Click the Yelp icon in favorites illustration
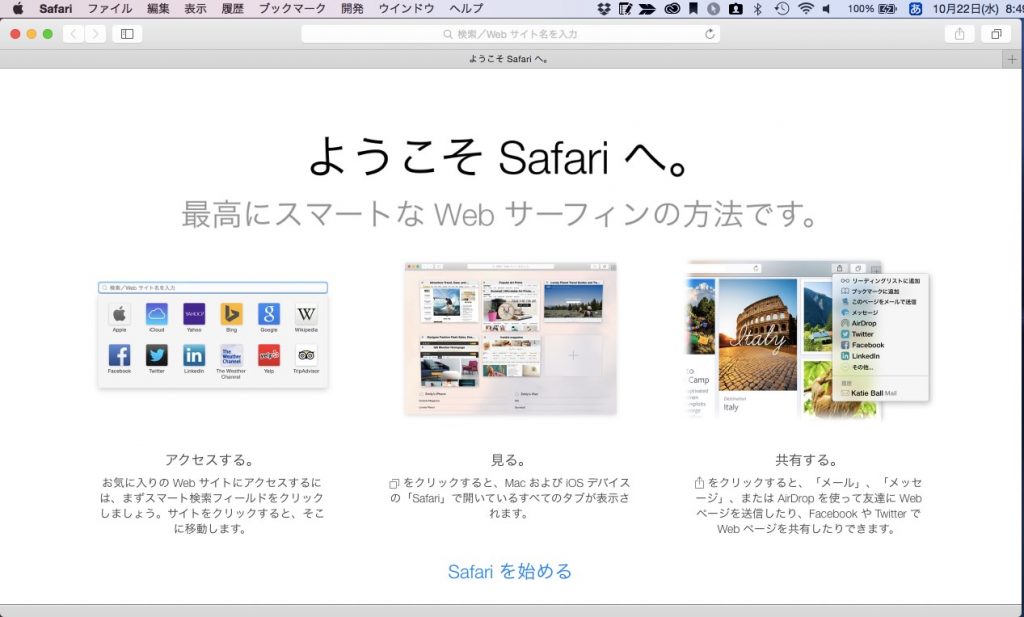This screenshot has height=617, width=1024. [268, 355]
